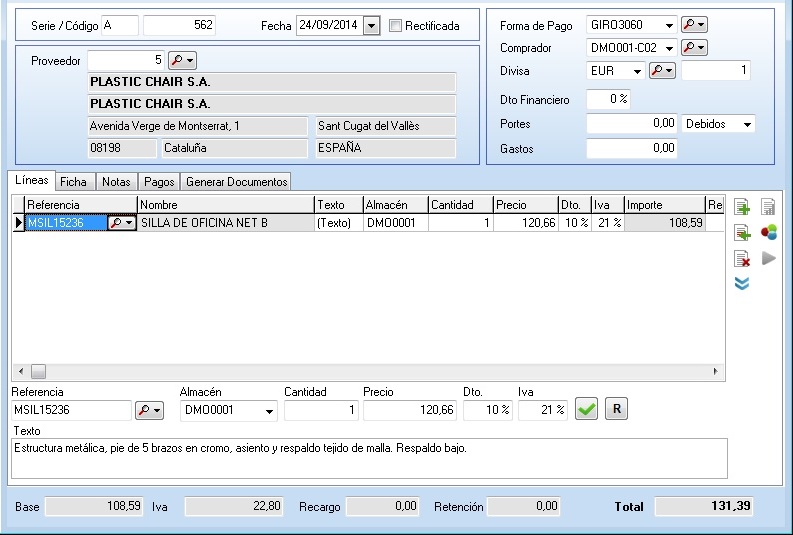Open the Proveedor search lookup

click(x=182, y=61)
